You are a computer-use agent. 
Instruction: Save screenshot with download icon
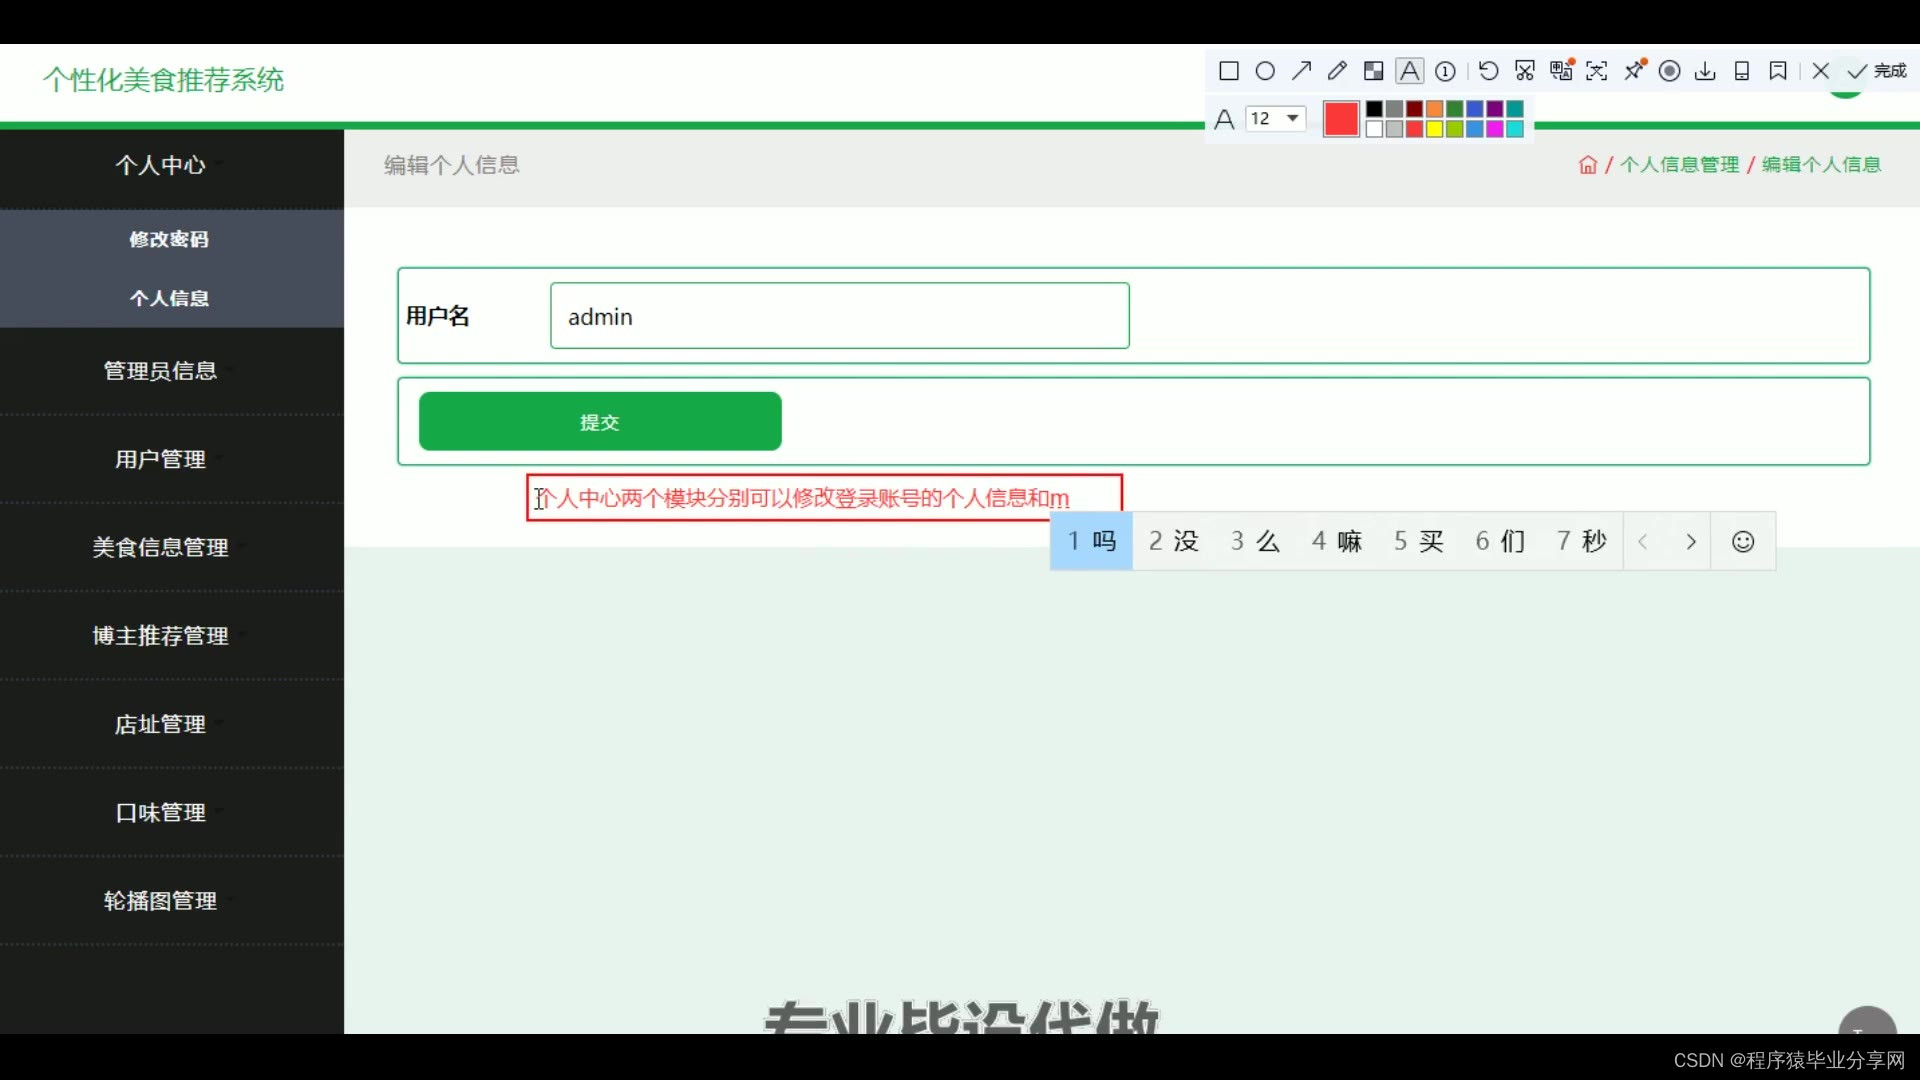pos(1706,71)
